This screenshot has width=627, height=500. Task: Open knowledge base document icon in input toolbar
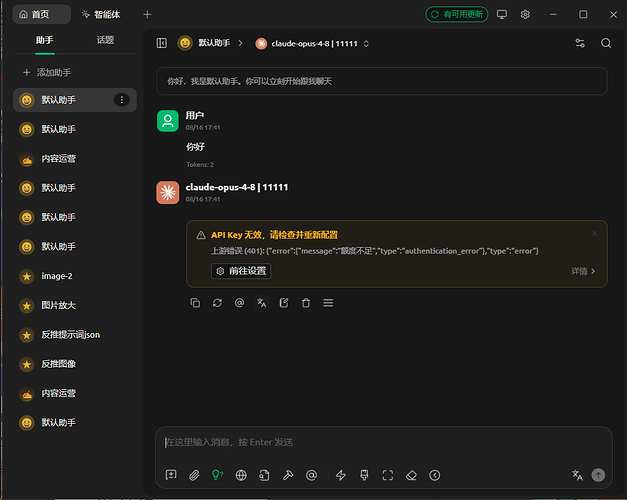click(x=264, y=475)
